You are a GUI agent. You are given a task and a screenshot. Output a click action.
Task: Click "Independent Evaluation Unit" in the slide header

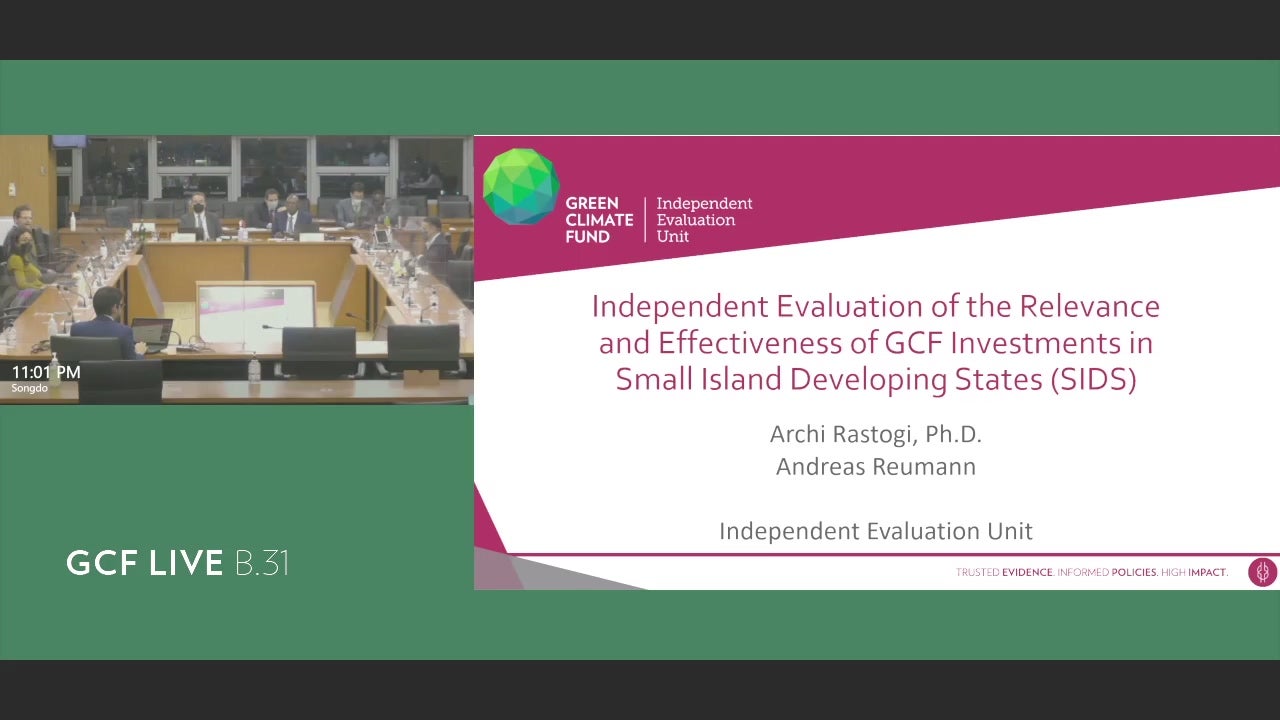[x=704, y=220]
